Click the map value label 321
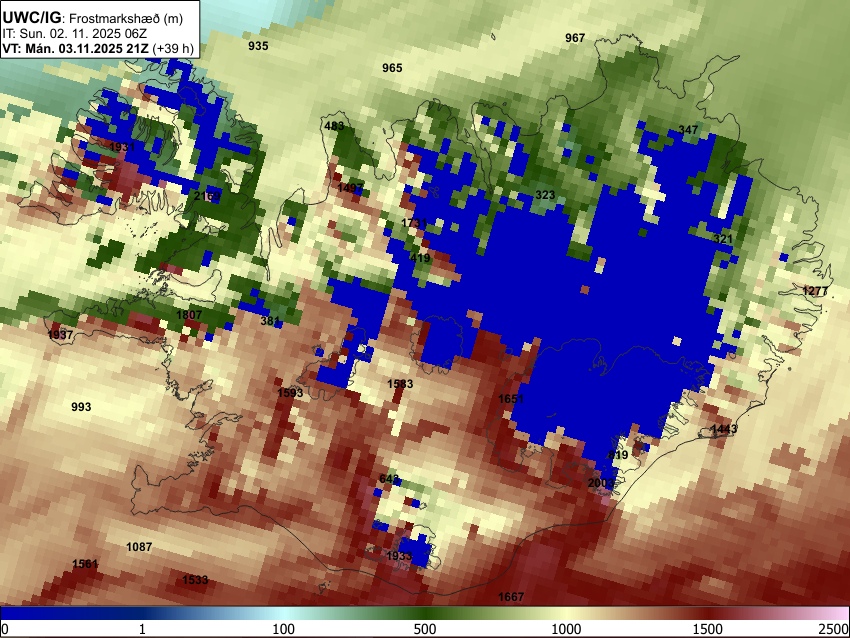The width and height of the screenshot is (850, 638). coord(723,239)
